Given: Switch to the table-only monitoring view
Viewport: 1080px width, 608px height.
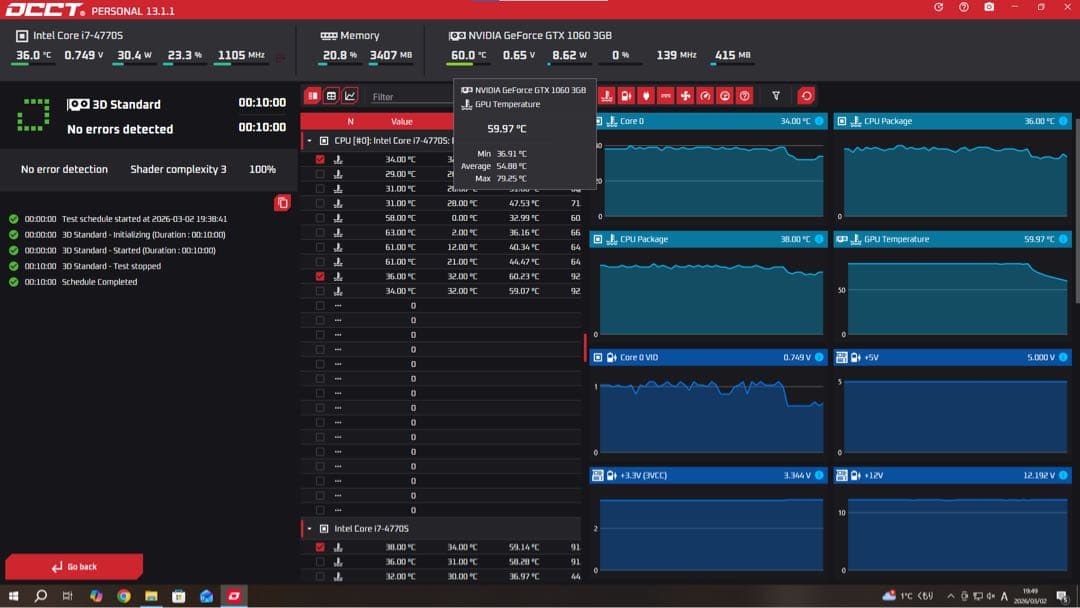Looking at the screenshot, I should pos(331,96).
